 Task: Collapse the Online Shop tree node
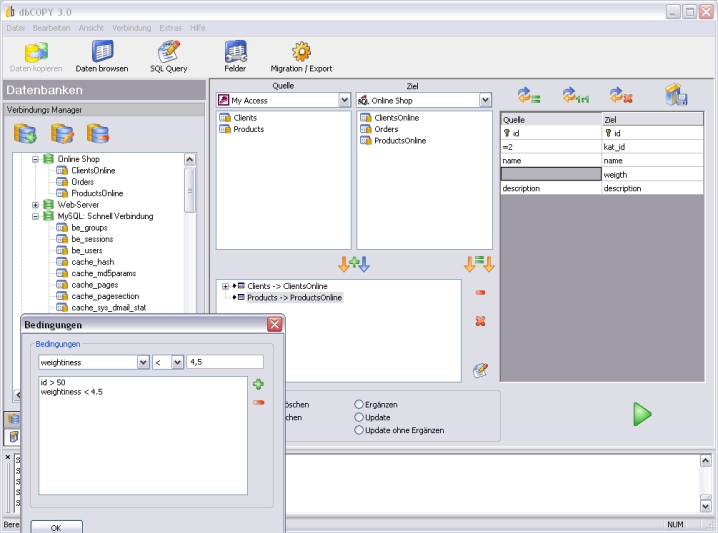pyautogui.click(x=35, y=159)
